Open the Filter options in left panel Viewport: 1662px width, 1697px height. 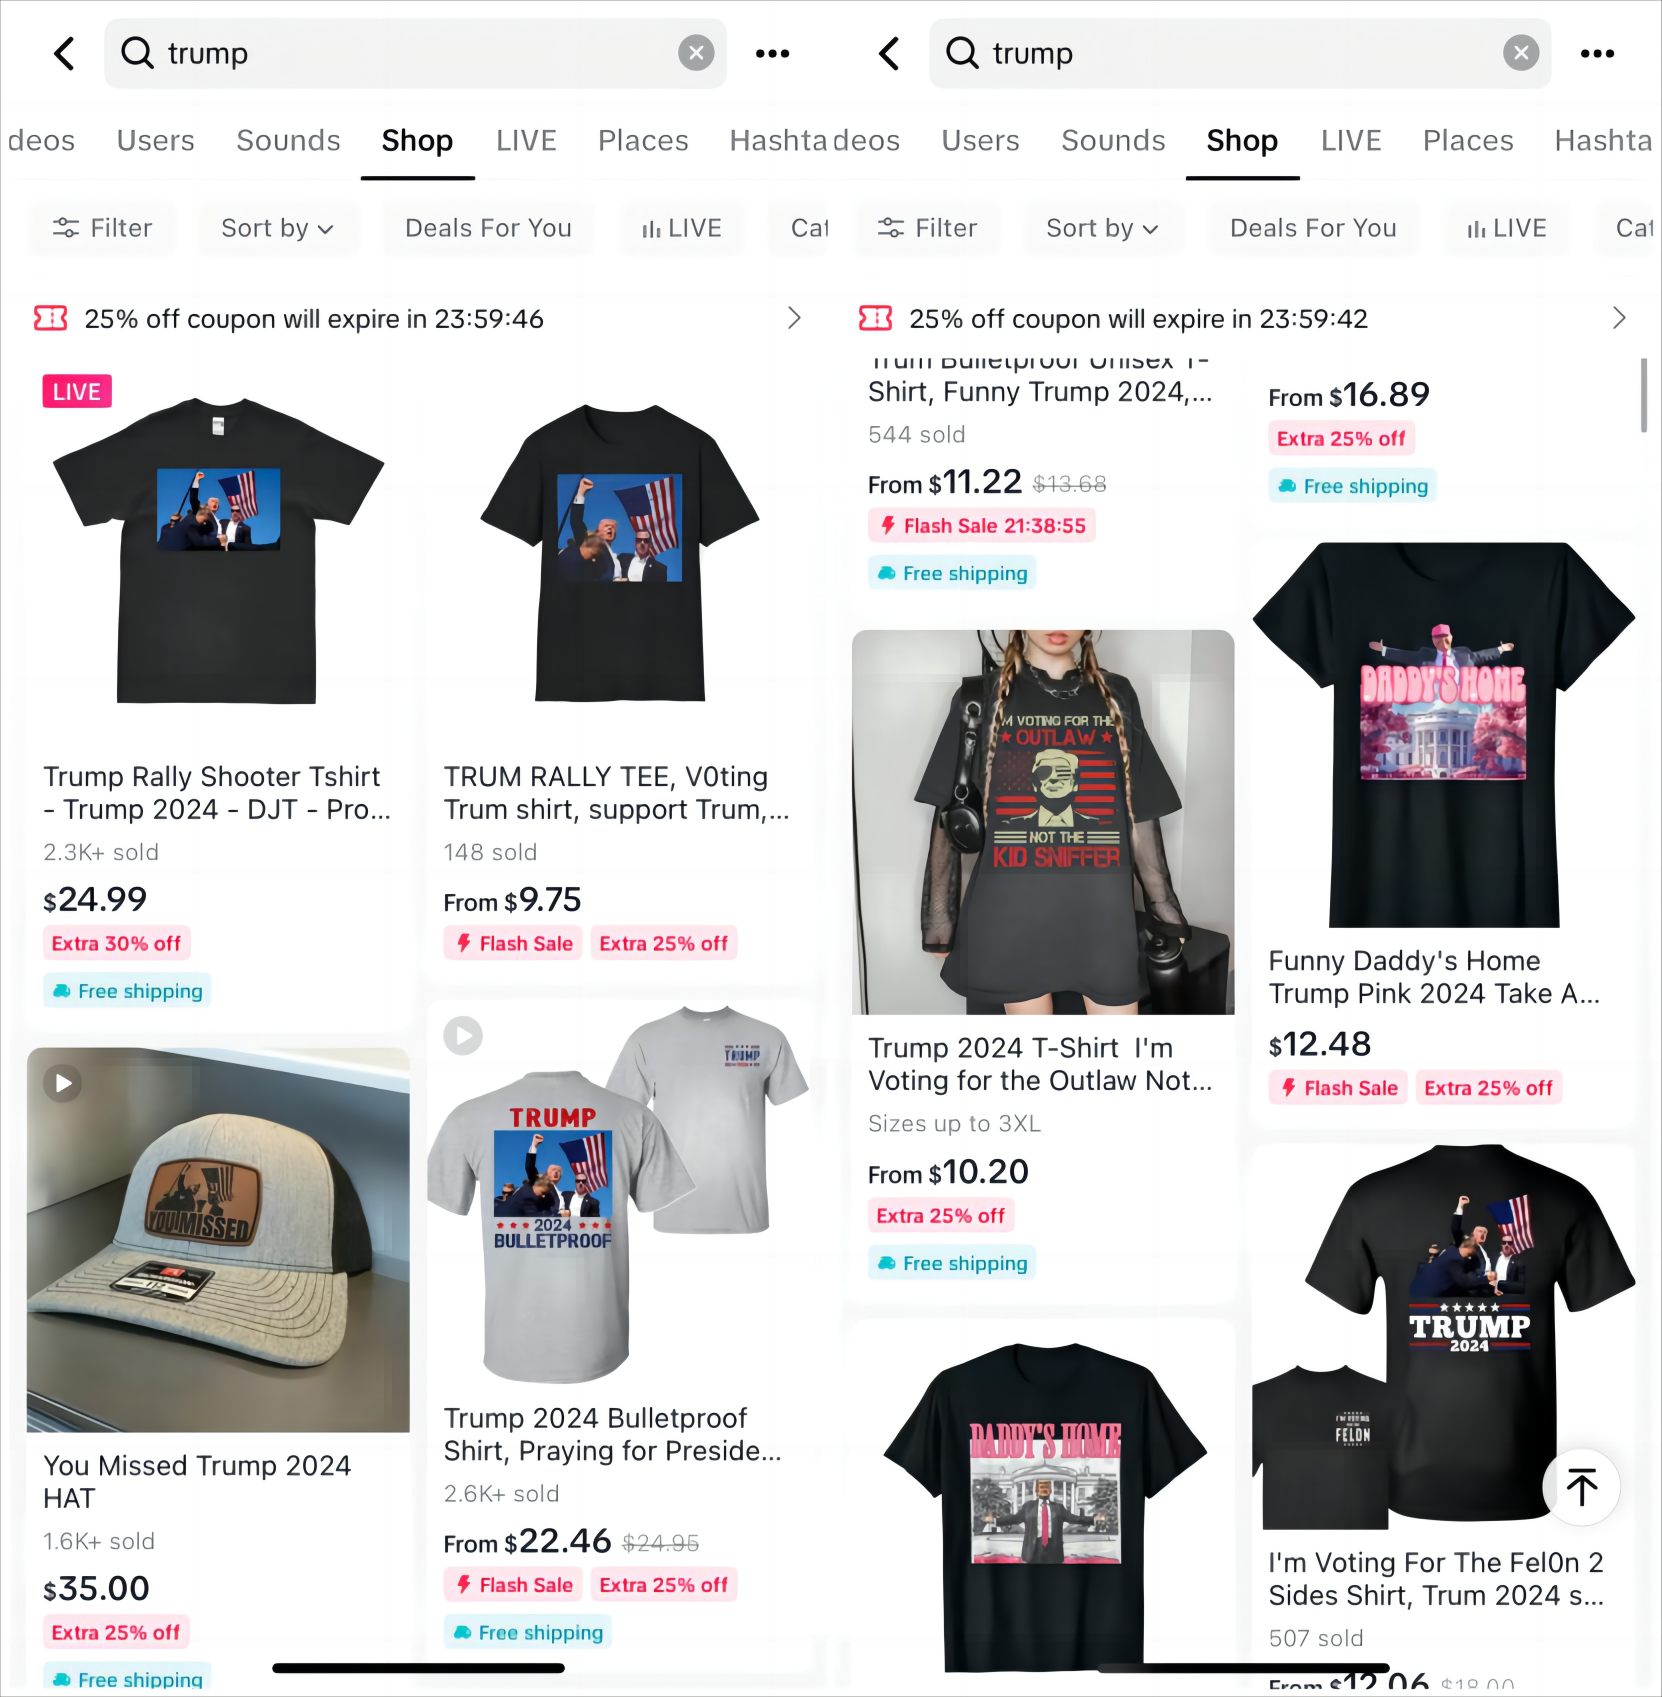[102, 229]
